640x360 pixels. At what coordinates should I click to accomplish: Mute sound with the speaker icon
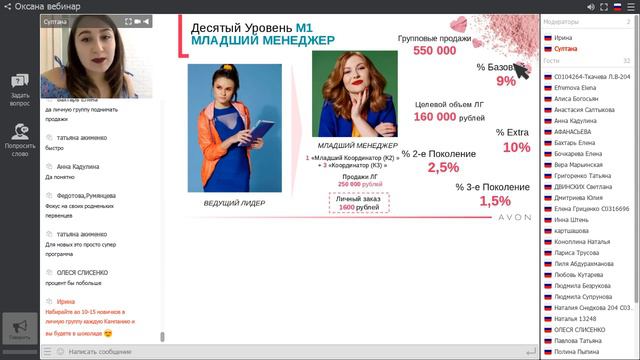pyautogui.click(x=591, y=7)
